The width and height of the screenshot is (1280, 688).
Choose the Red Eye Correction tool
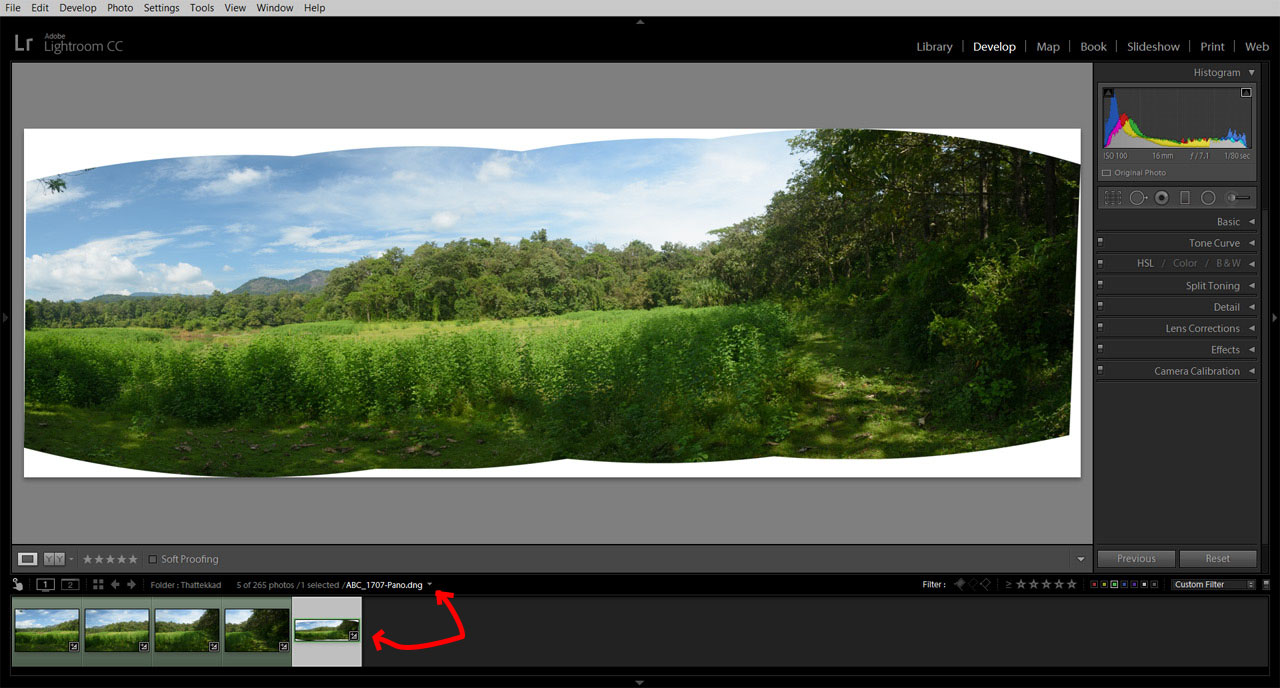coord(1161,198)
